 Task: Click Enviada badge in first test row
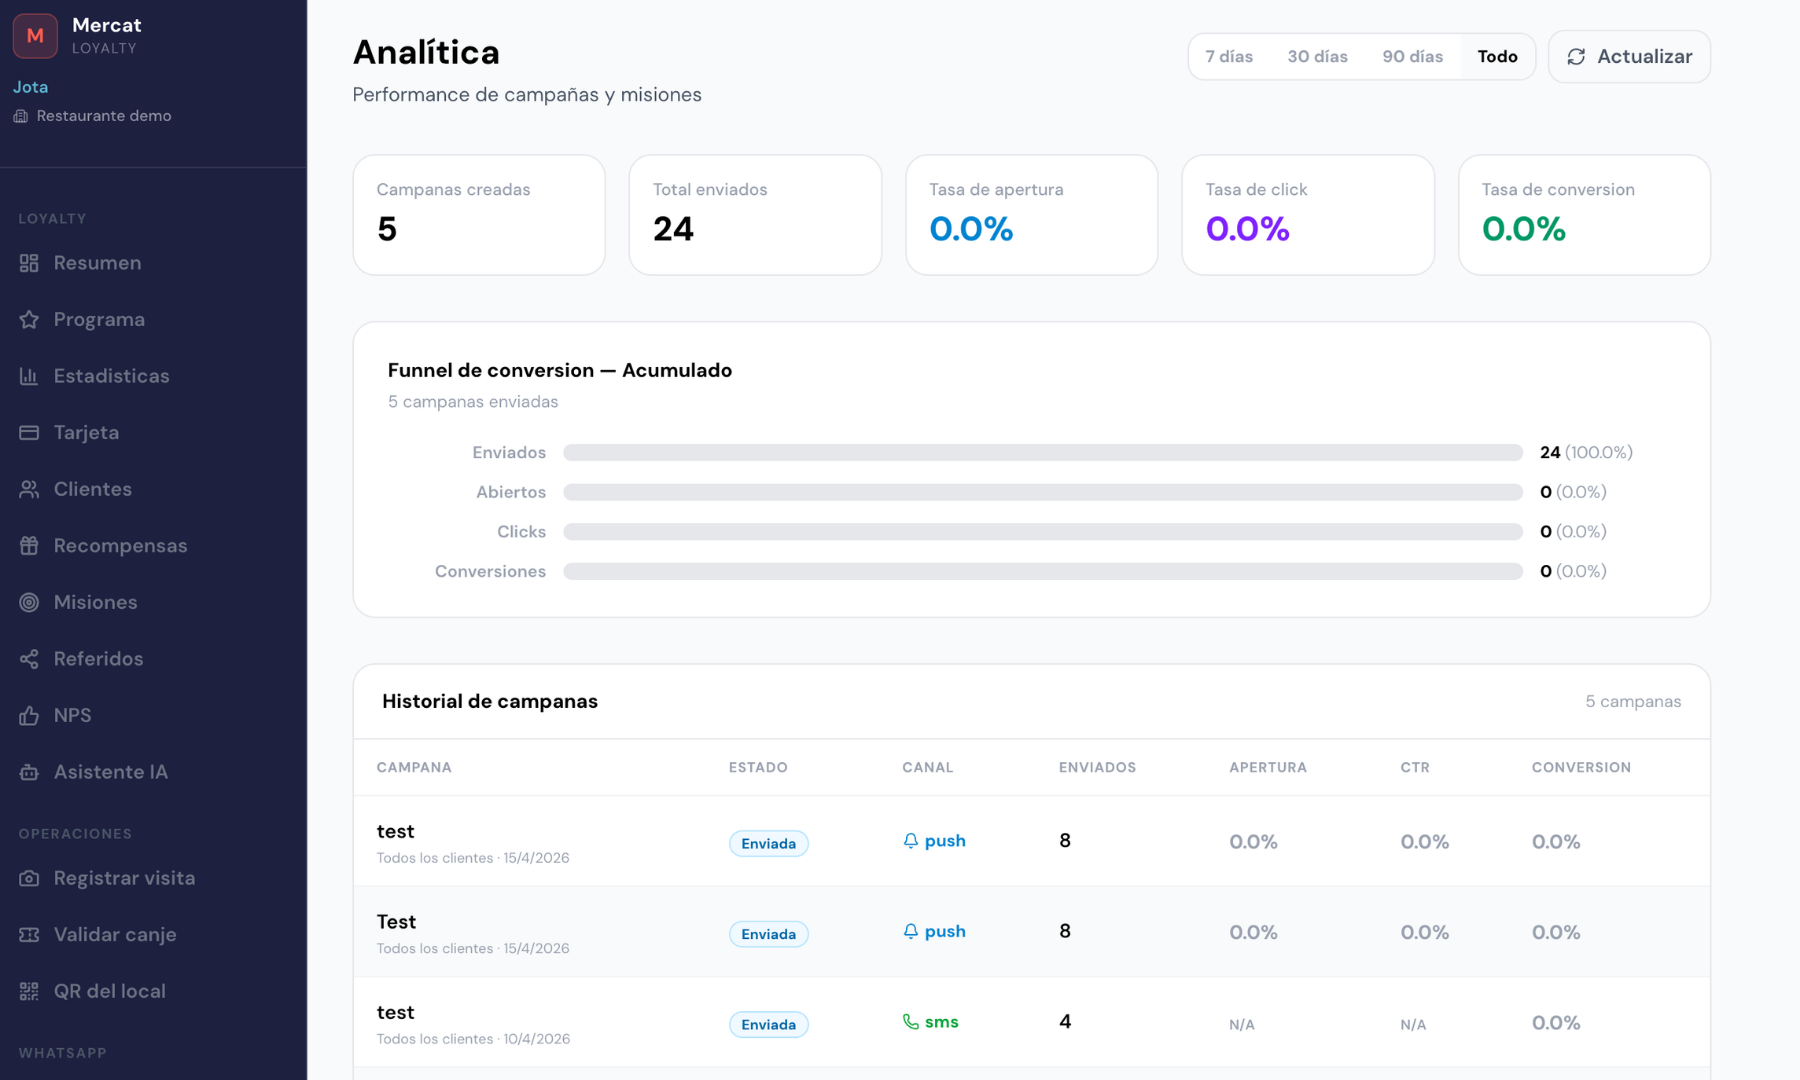(768, 844)
